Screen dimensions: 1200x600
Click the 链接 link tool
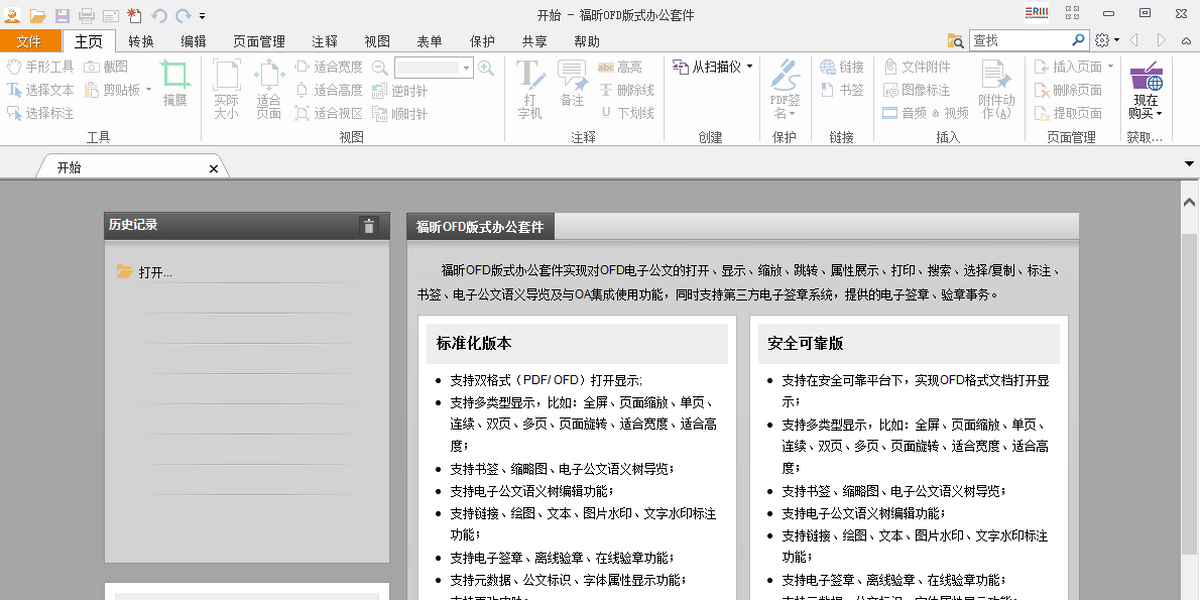841,67
